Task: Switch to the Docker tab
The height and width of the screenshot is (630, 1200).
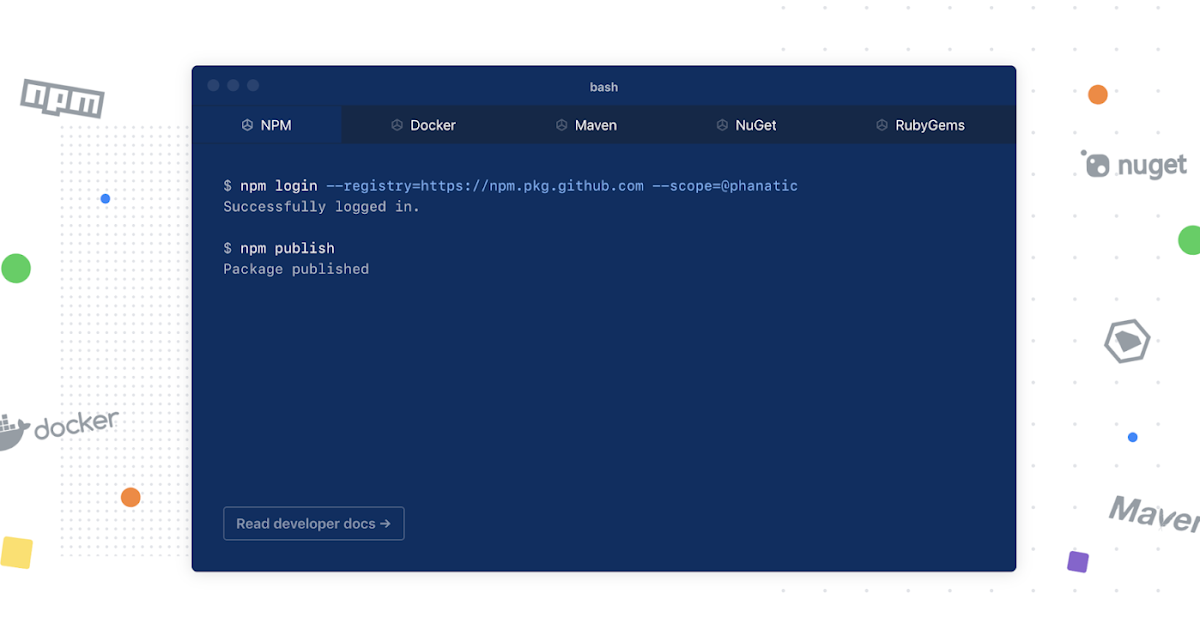Action: point(424,125)
